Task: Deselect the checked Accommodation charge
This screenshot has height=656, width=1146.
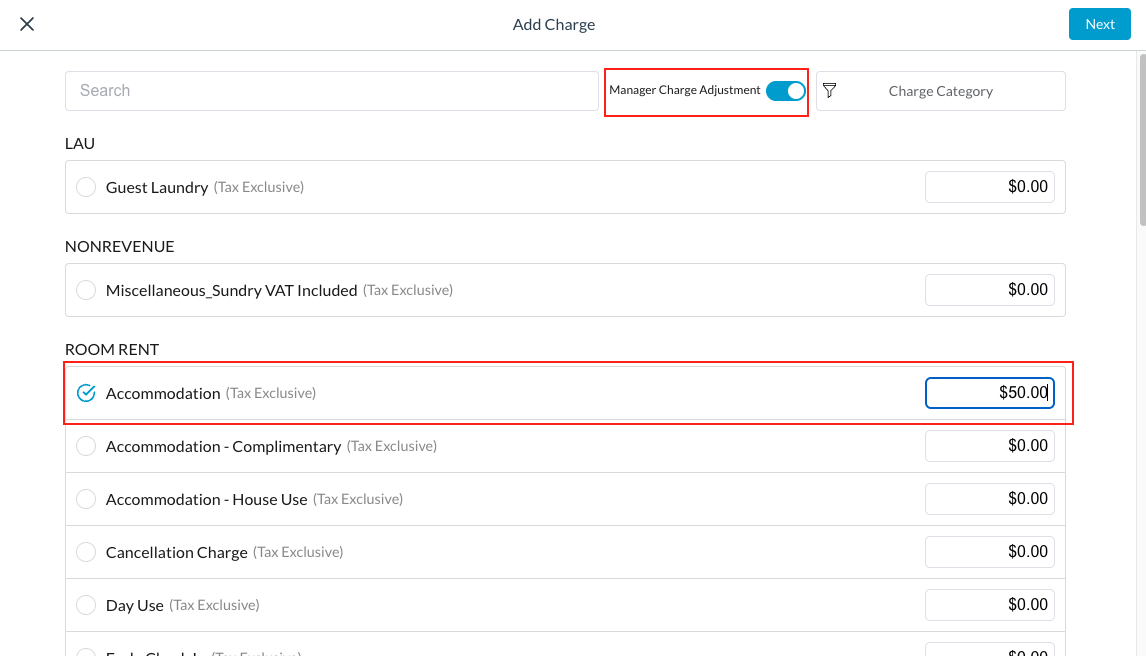Action: [86, 393]
